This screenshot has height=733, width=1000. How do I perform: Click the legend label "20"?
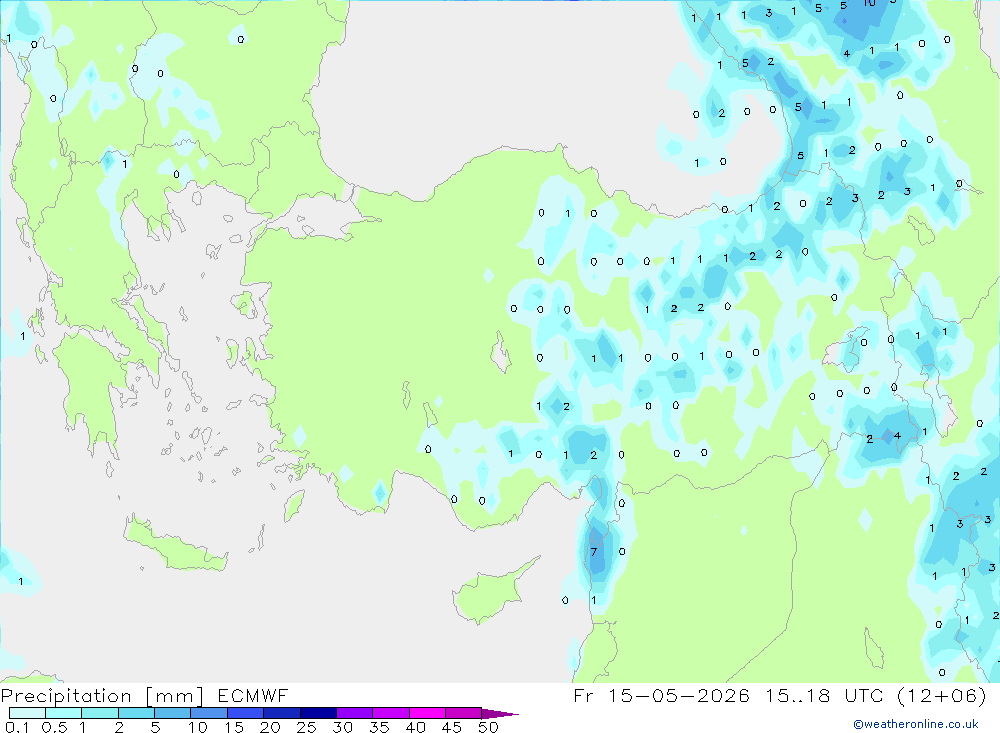pyautogui.click(x=270, y=727)
